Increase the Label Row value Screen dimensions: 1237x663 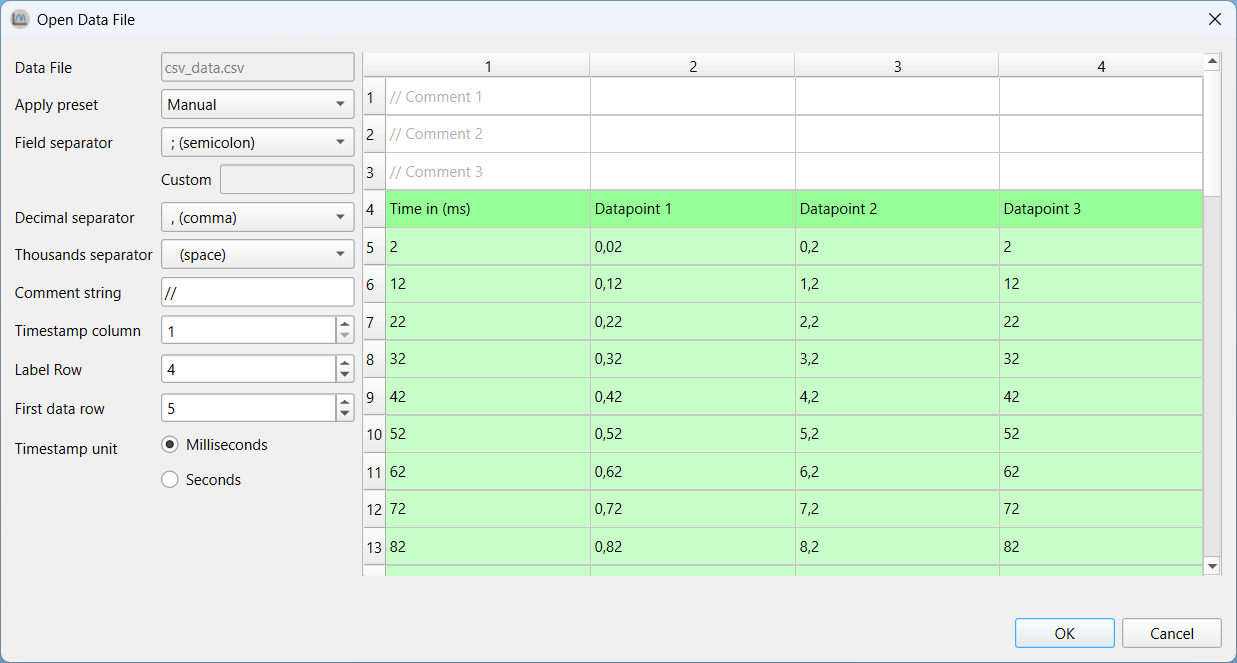click(x=345, y=362)
